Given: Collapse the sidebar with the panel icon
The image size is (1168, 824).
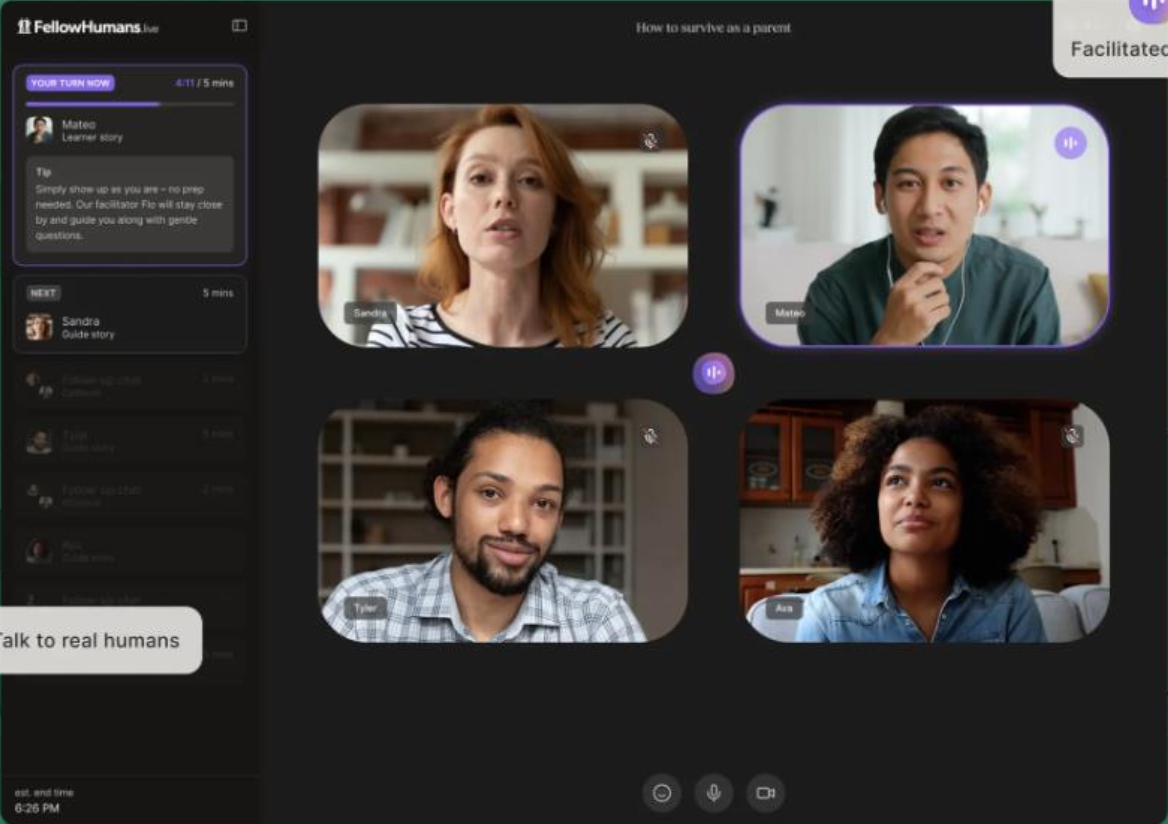Looking at the screenshot, I should (239, 26).
